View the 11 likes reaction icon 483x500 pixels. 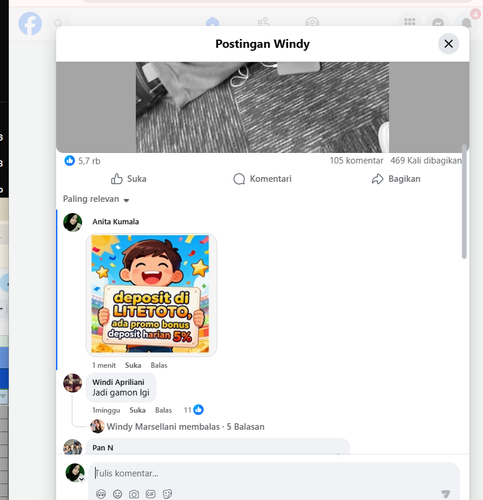[198, 410]
